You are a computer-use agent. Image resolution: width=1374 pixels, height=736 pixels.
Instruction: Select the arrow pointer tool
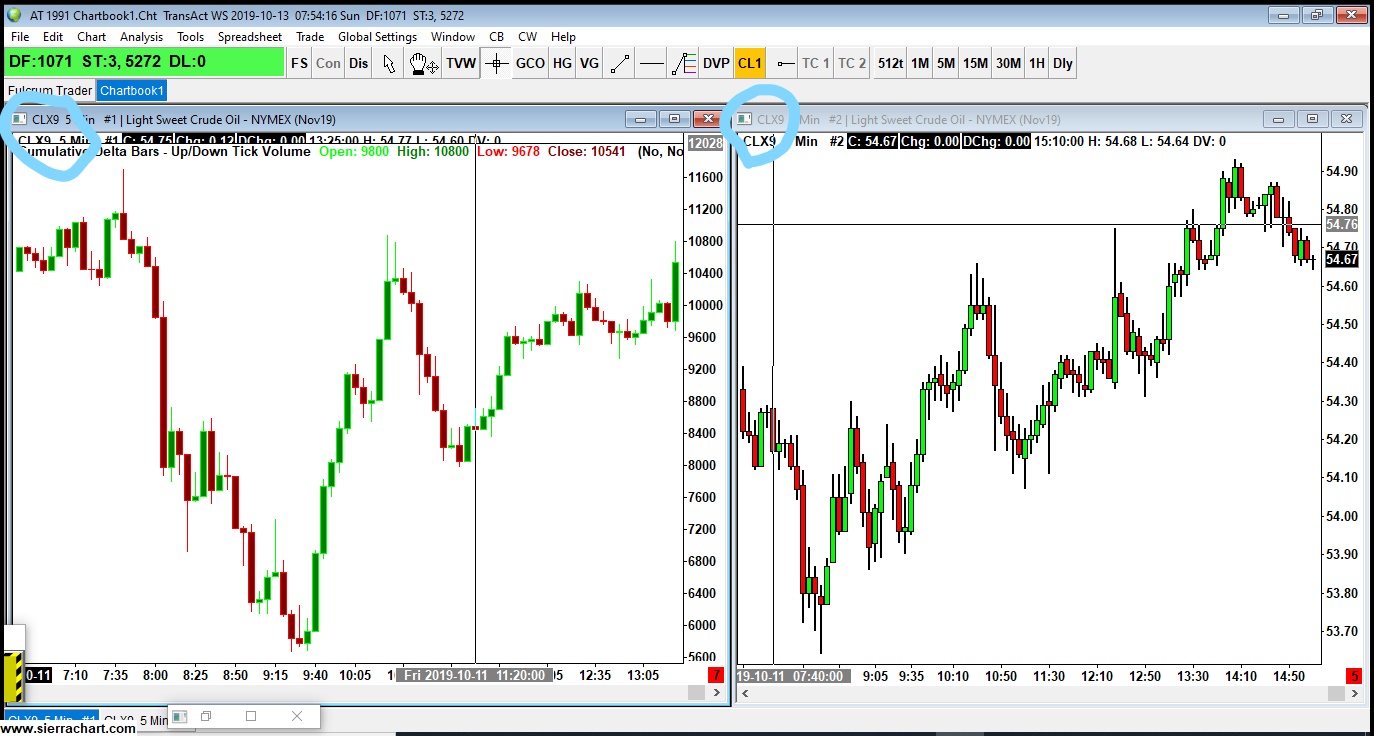pos(390,63)
